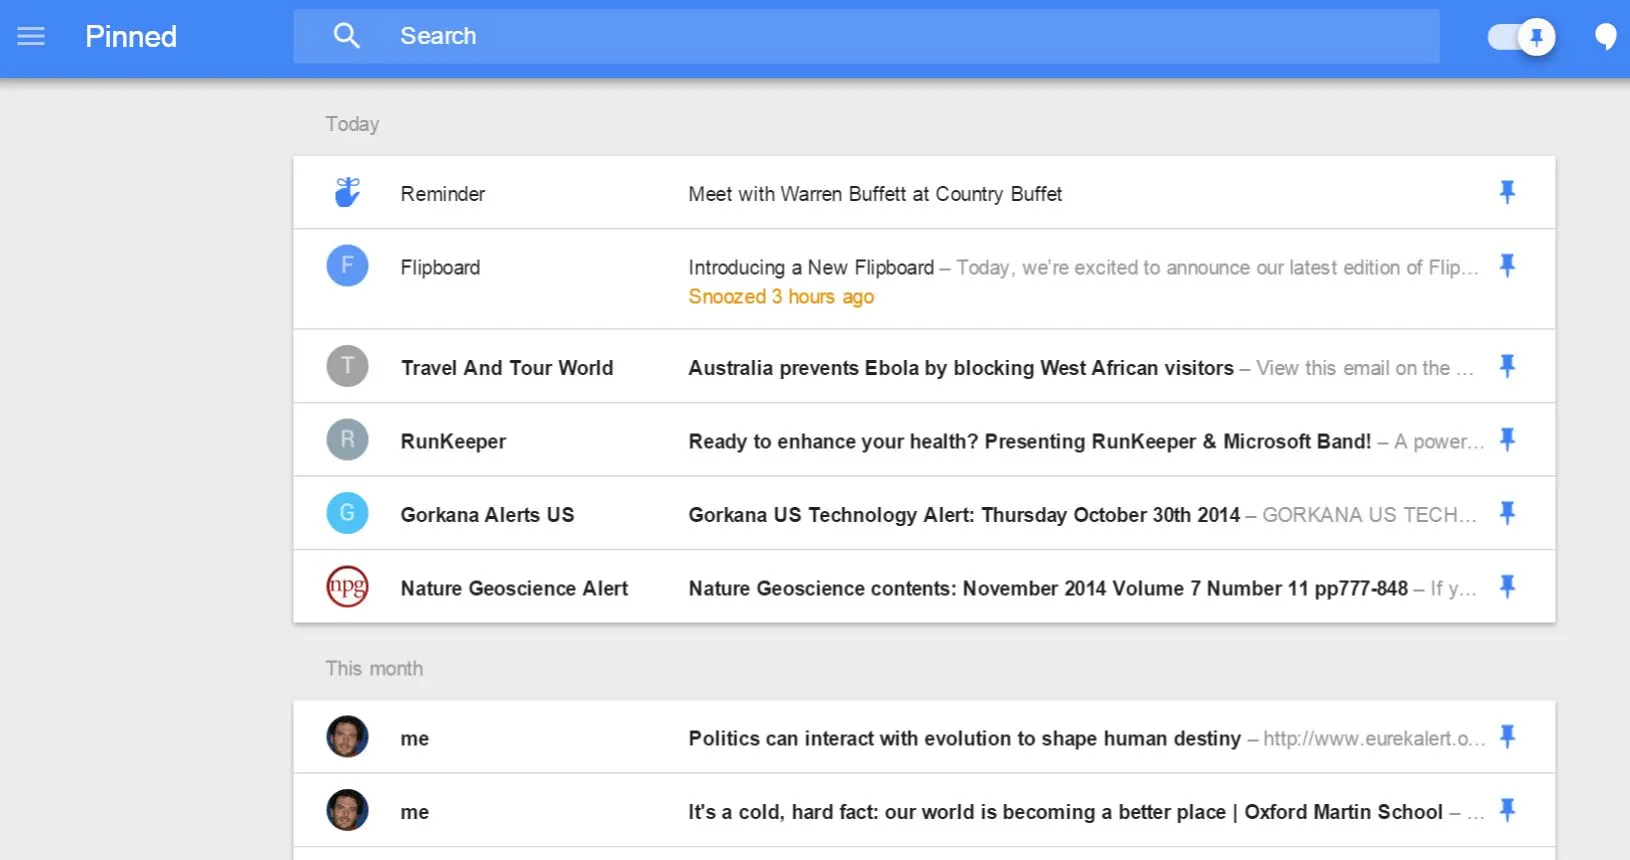Click the Gorkana G avatar
Screen dimensions: 1630x860
click(x=347, y=513)
